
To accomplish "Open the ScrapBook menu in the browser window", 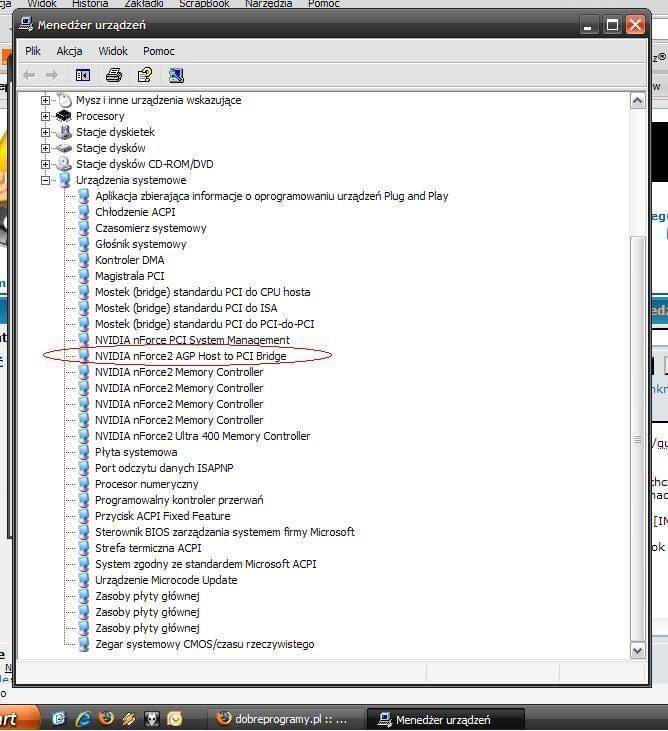I will click(204, 4).
